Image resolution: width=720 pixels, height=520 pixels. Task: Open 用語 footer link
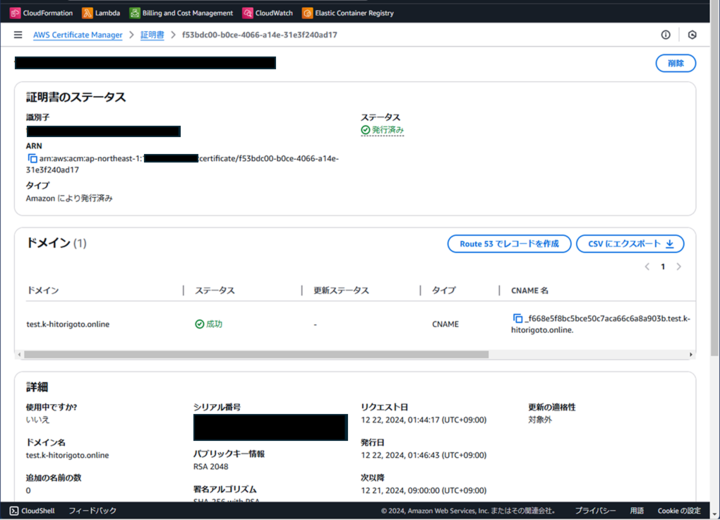(636, 511)
